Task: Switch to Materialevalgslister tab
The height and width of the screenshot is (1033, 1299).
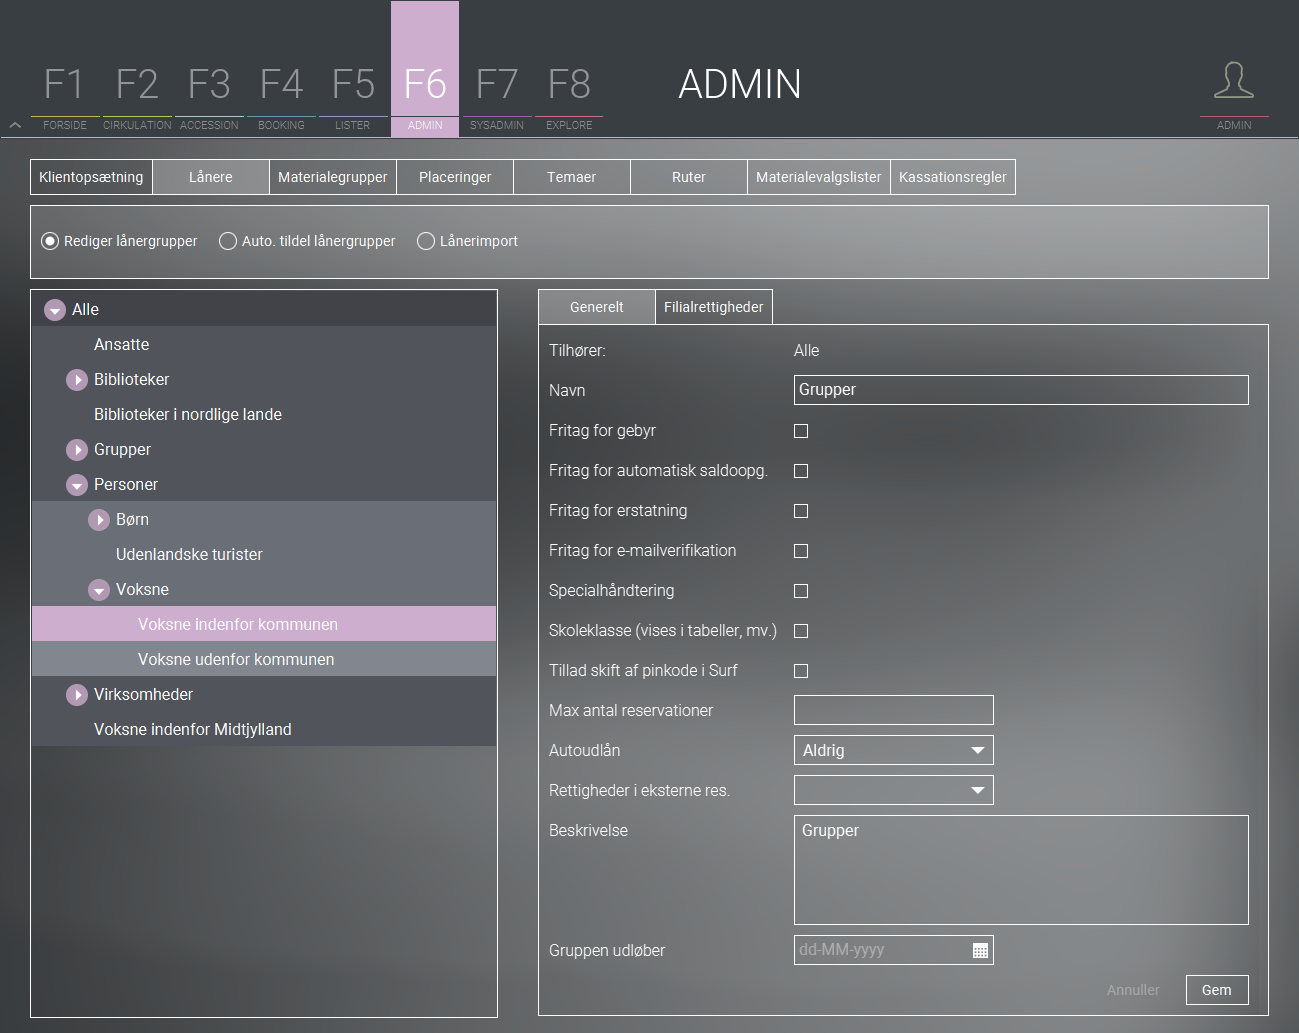Action: [x=819, y=177]
